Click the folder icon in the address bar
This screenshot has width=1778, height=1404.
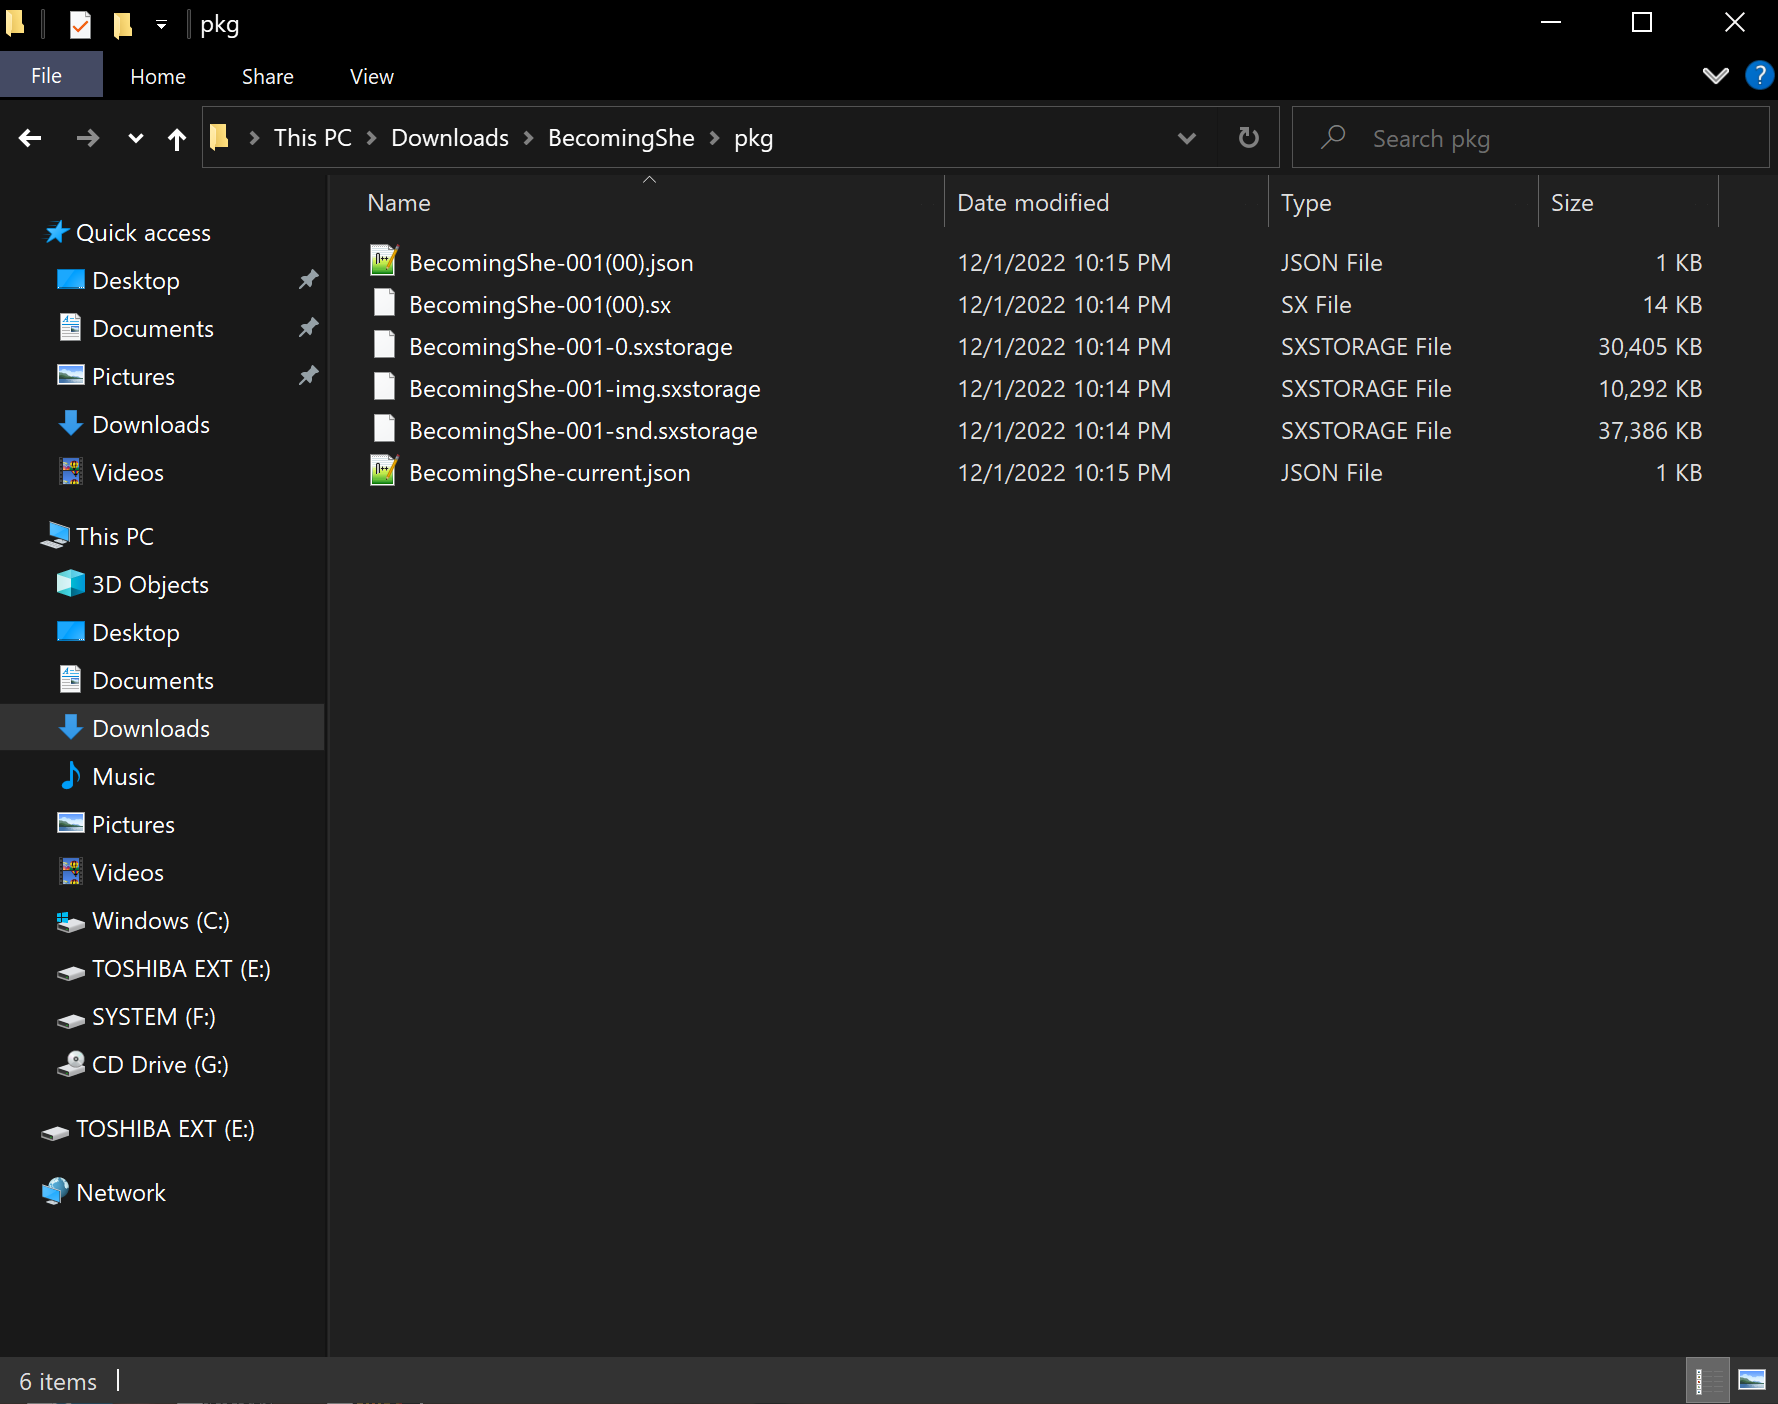coord(220,137)
